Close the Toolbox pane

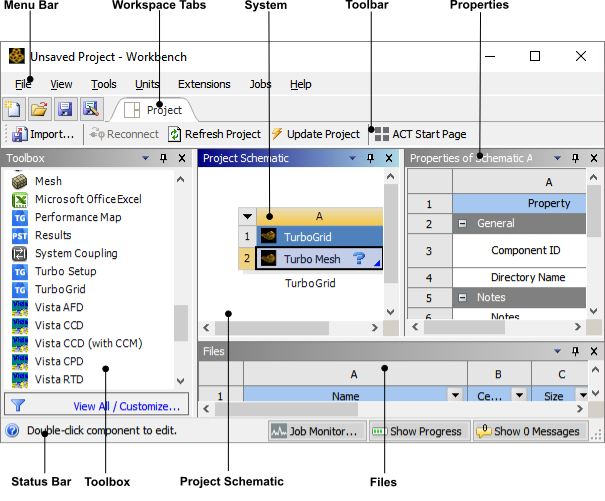coord(182,158)
